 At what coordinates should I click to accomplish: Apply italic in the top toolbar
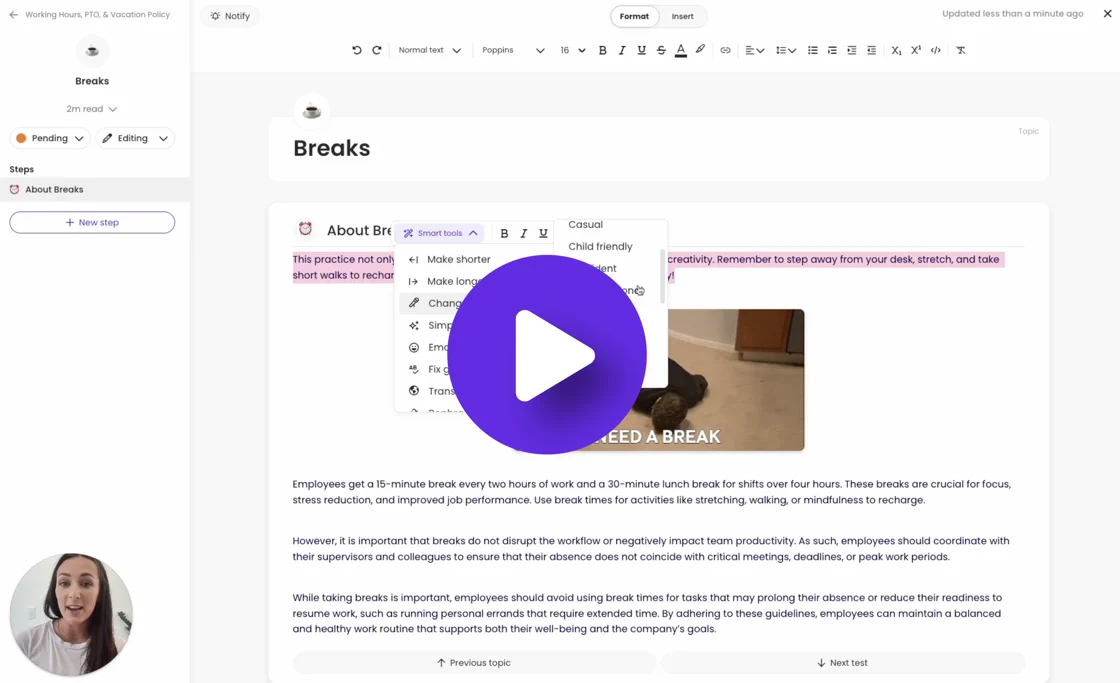pos(622,50)
